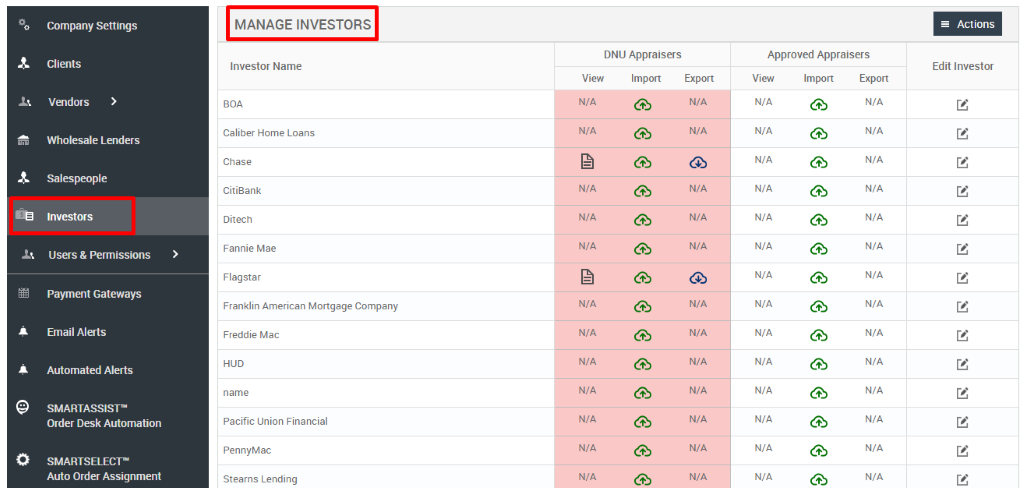The image size is (1024, 488).
Task: Import approved appraisers for Ditech
Action: point(818,220)
